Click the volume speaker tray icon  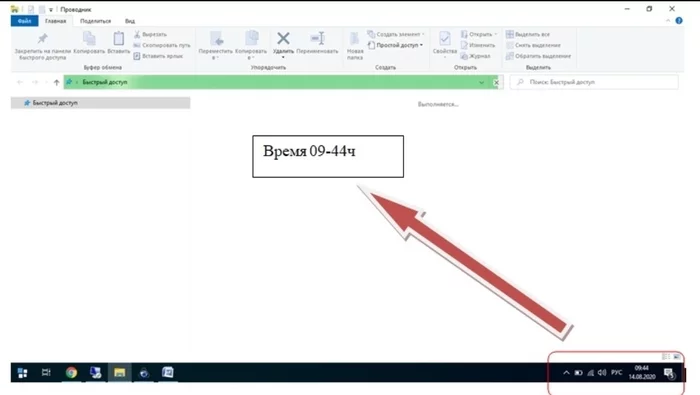click(x=602, y=372)
